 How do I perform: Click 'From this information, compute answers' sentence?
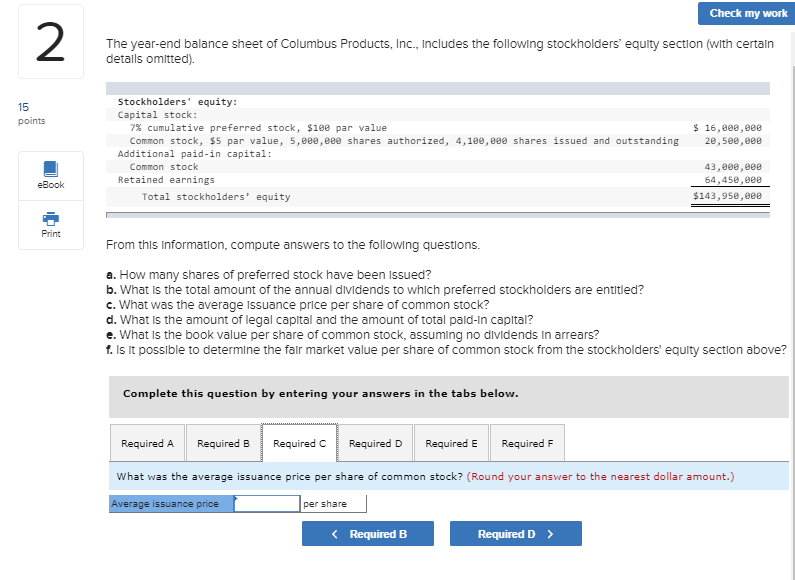point(293,245)
